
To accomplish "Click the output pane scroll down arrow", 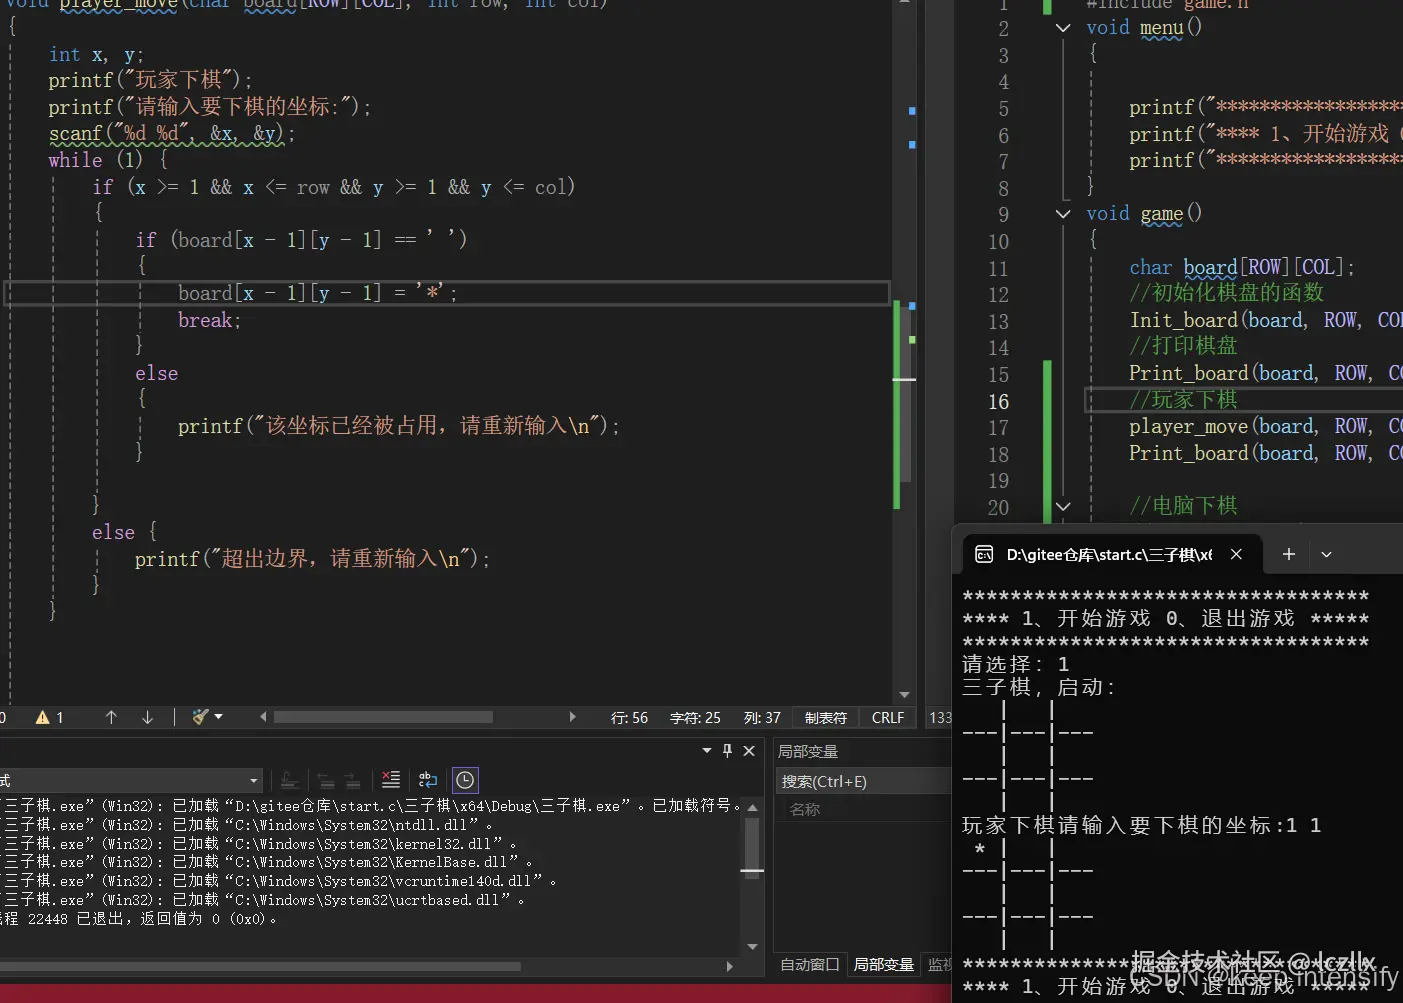I will [x=752, y=946].
